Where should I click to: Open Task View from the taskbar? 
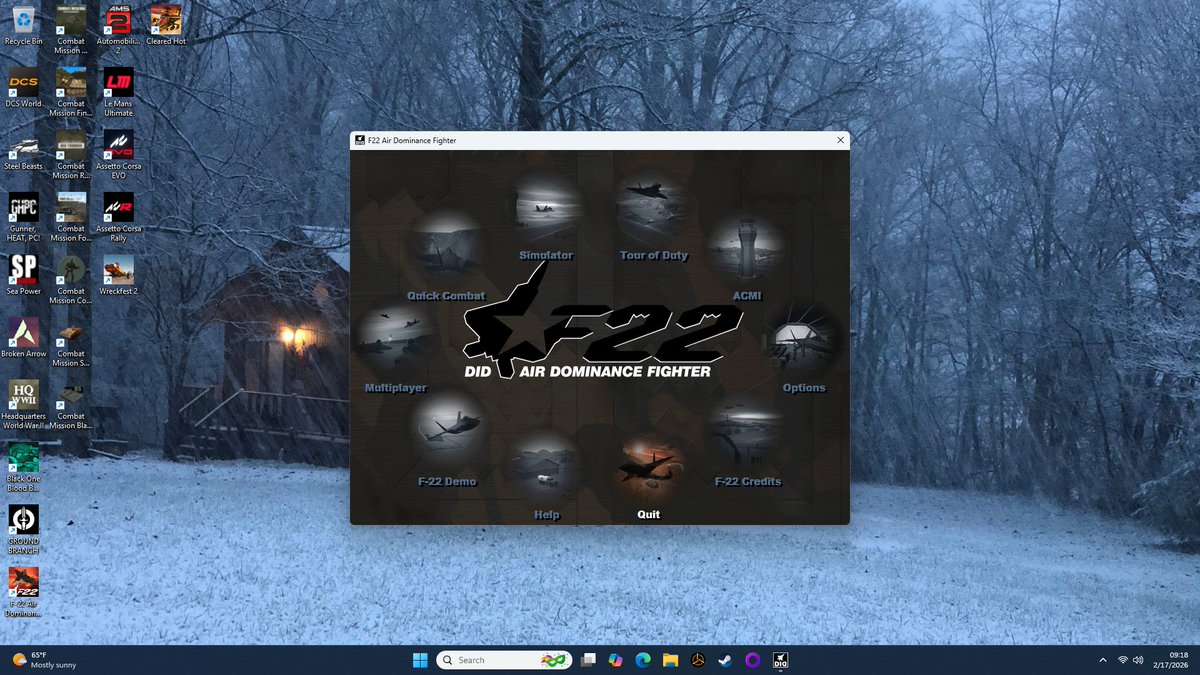tap(589, 660)
